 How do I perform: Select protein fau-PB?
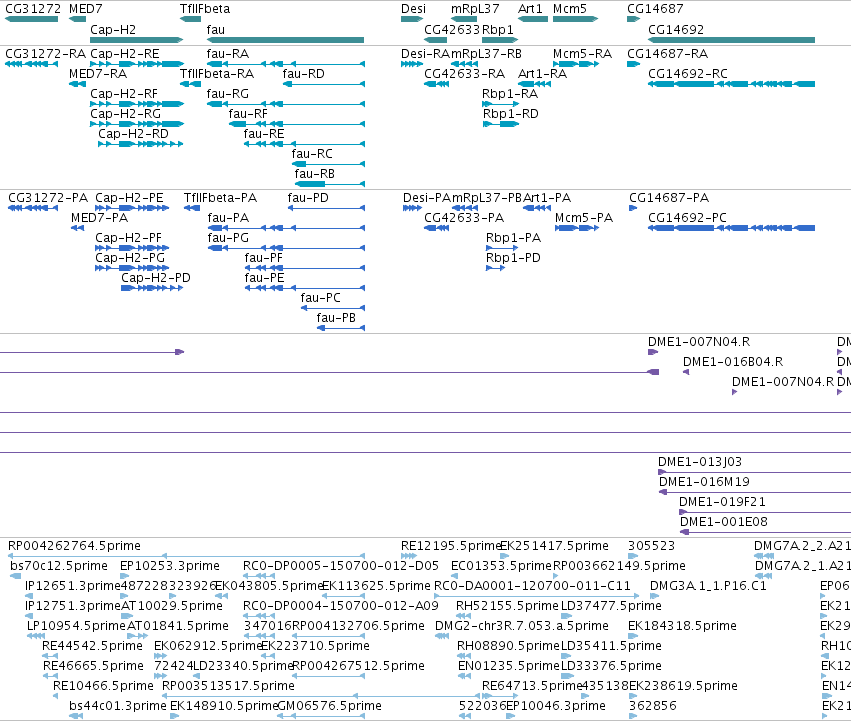(336, 318)
